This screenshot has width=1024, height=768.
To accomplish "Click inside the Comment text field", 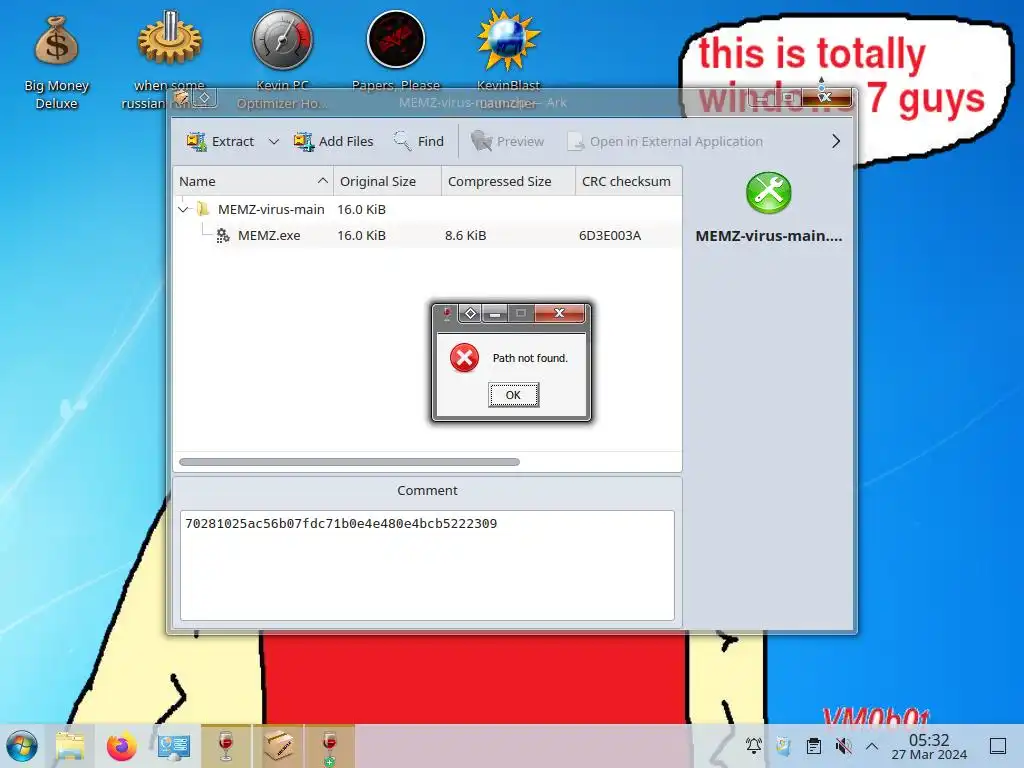I will 427,565.
